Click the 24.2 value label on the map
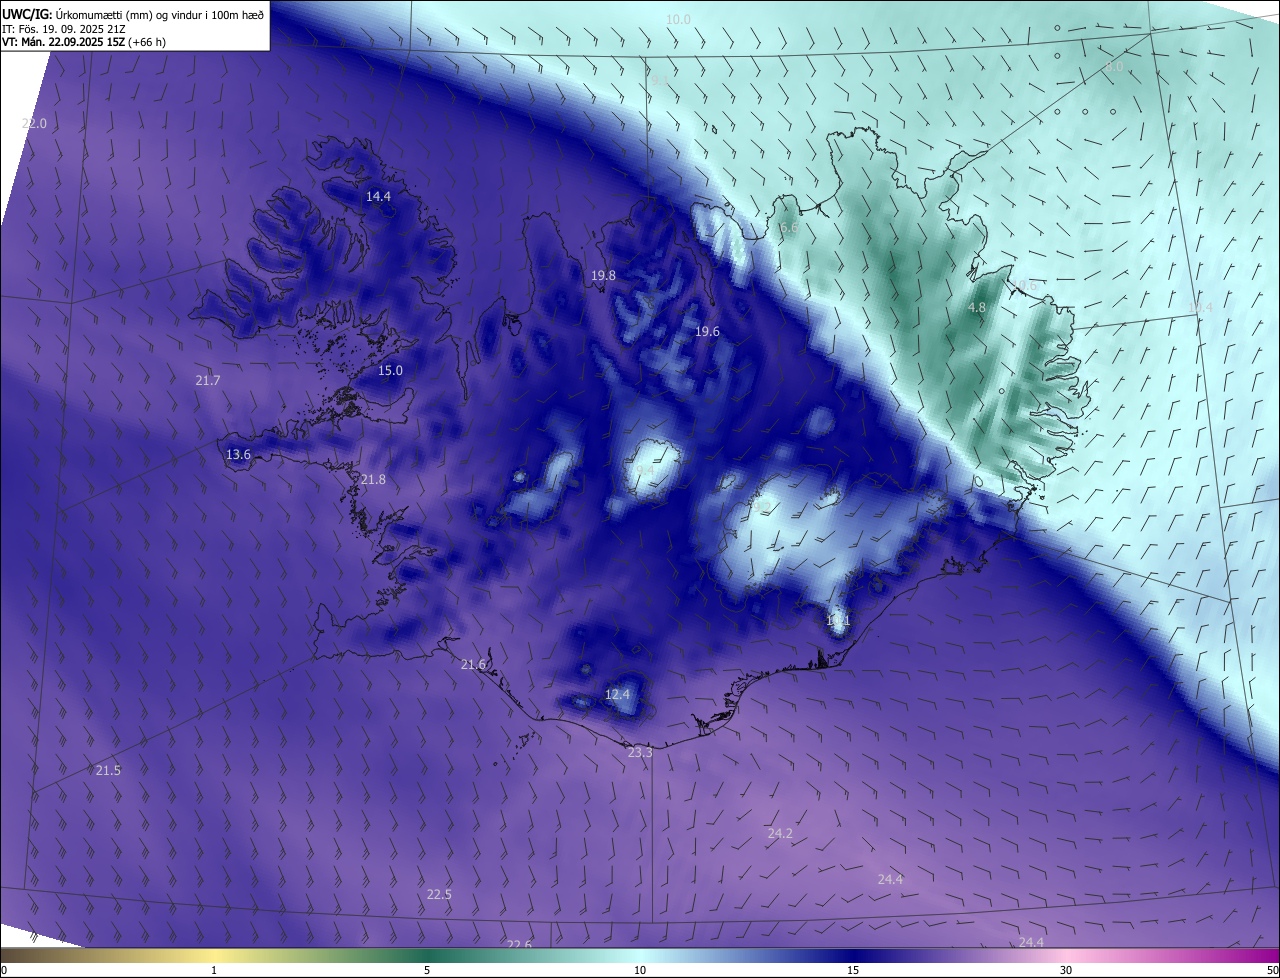The width and height of the screenshot is (1280, 978). pos(780,834)
